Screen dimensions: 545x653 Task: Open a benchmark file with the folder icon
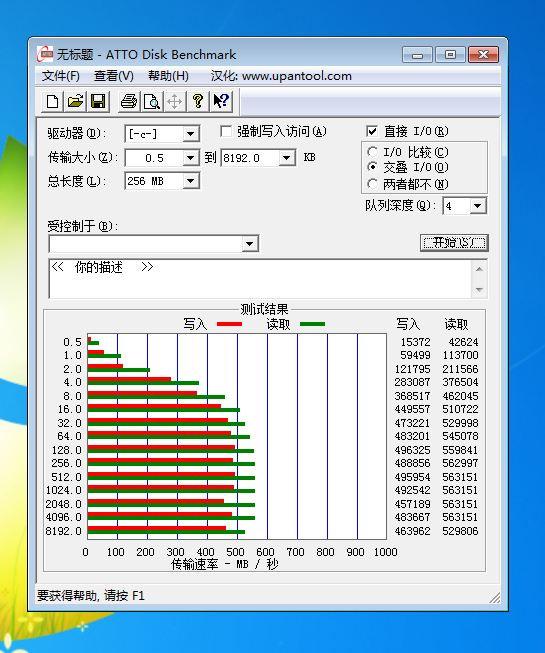75,101
